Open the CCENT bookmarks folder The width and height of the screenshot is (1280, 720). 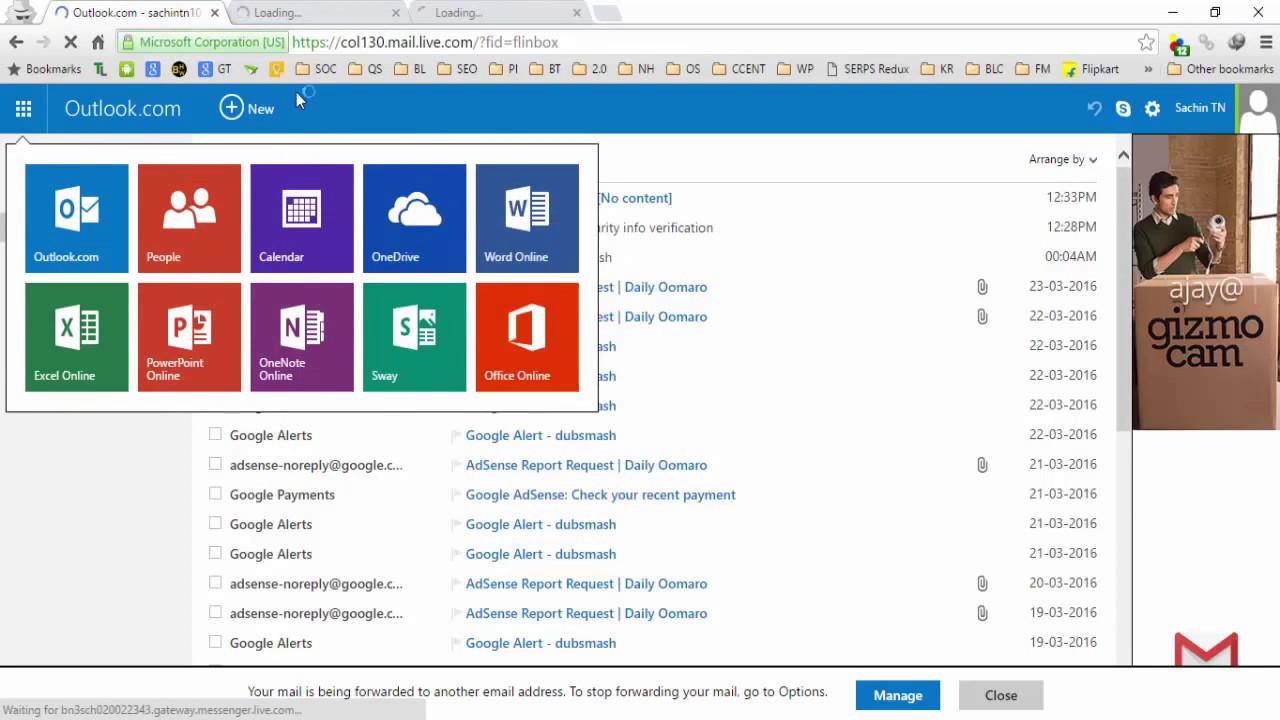coord(738,69)
